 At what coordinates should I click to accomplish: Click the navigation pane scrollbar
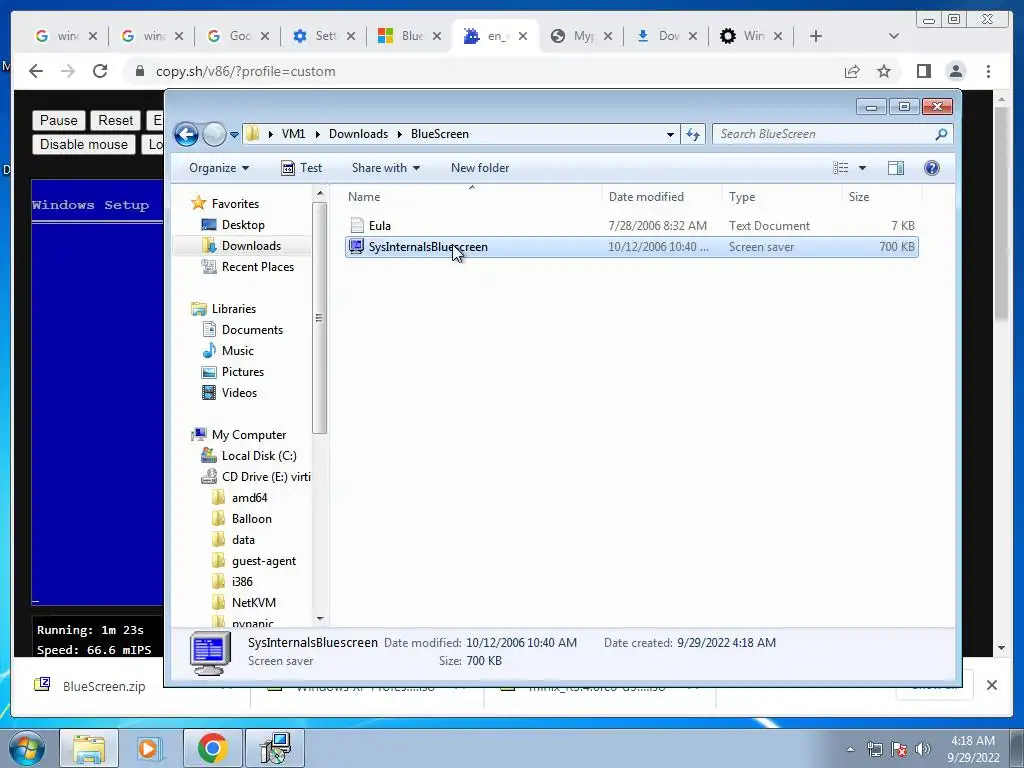pos(319,318)
